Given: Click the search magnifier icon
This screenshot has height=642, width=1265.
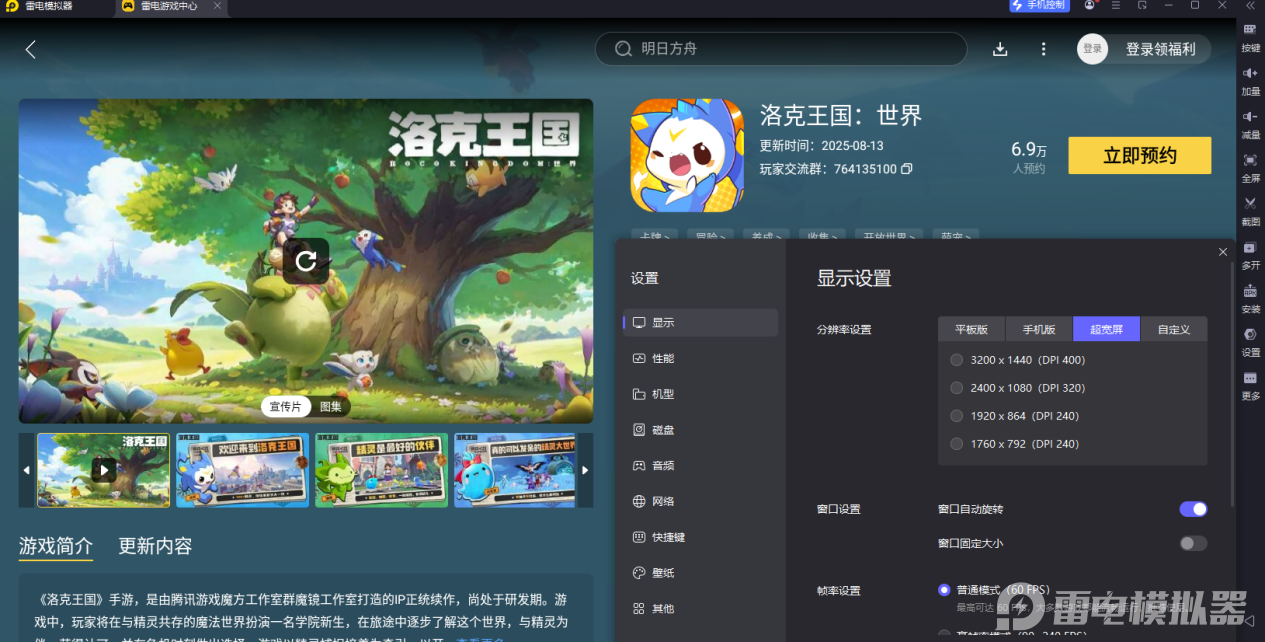Looking at the screenshot, I should (623, 49).
